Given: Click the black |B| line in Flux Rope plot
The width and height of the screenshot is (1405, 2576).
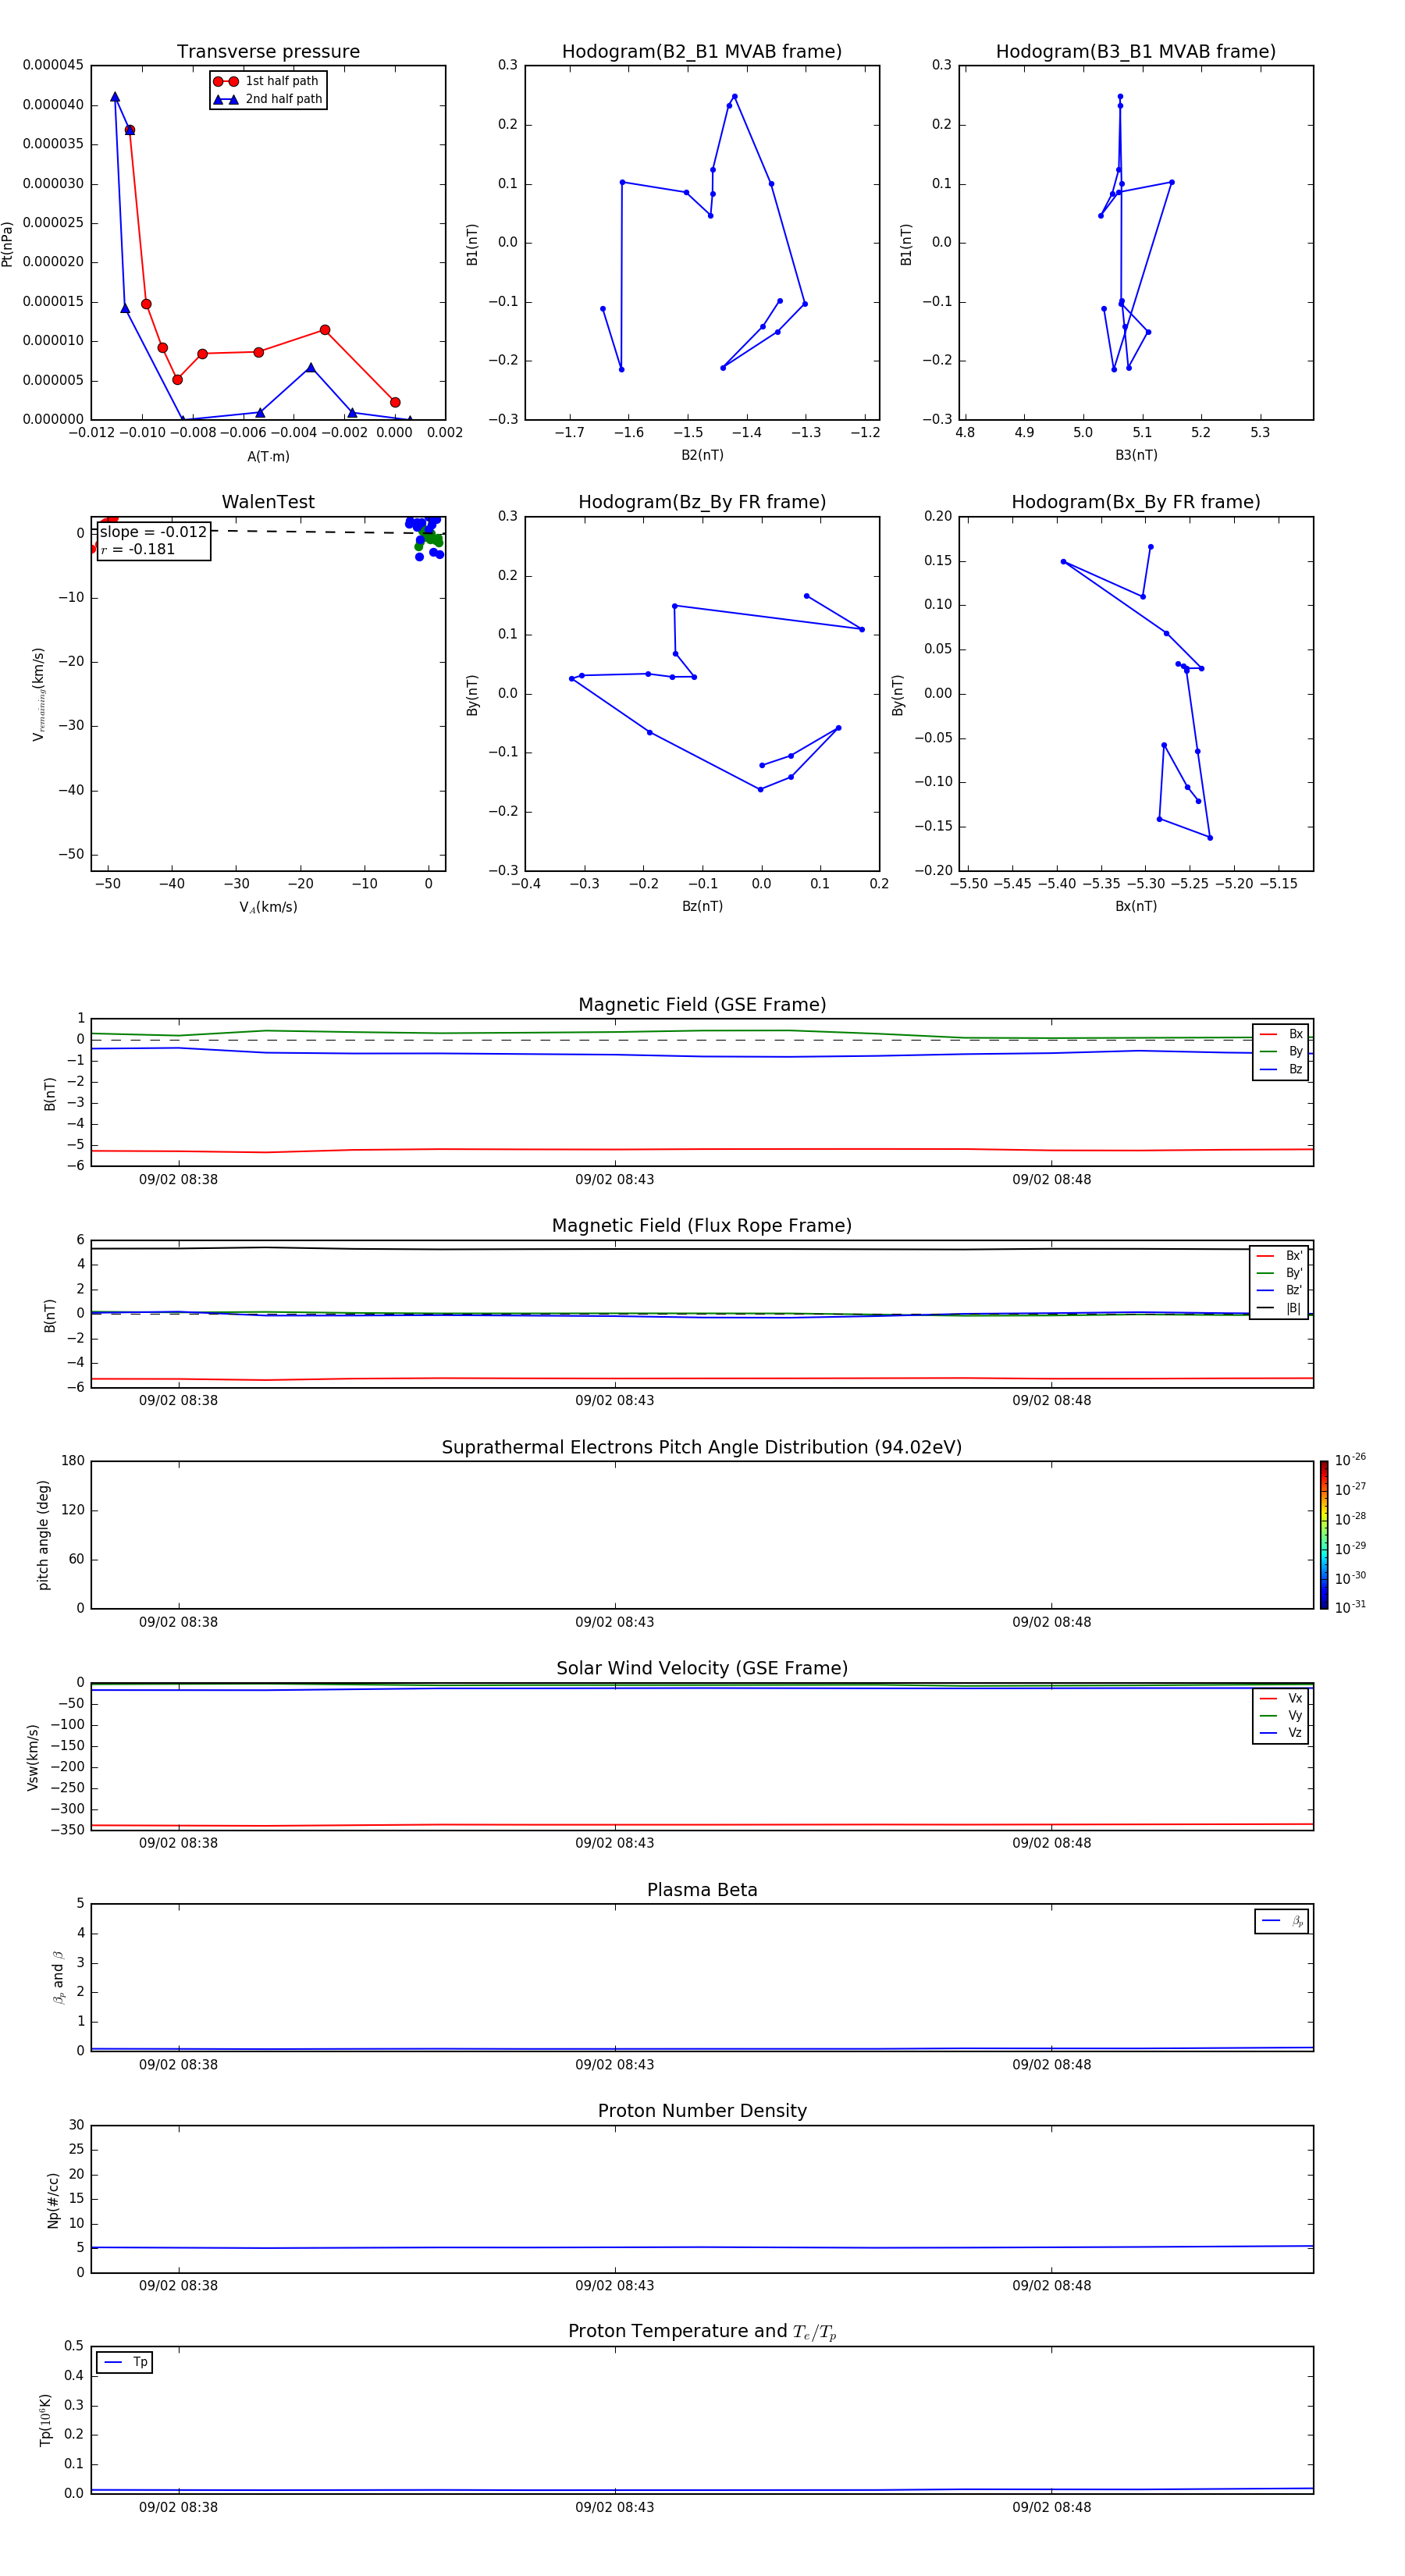Looking at the screenshot, I should 700,1249.
